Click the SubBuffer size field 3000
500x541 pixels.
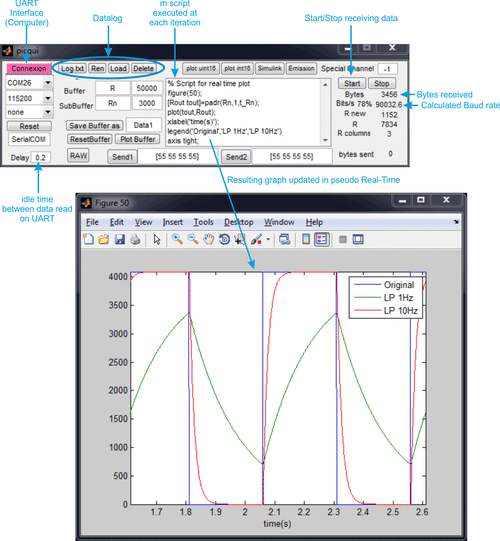click(x=147, y=103)
